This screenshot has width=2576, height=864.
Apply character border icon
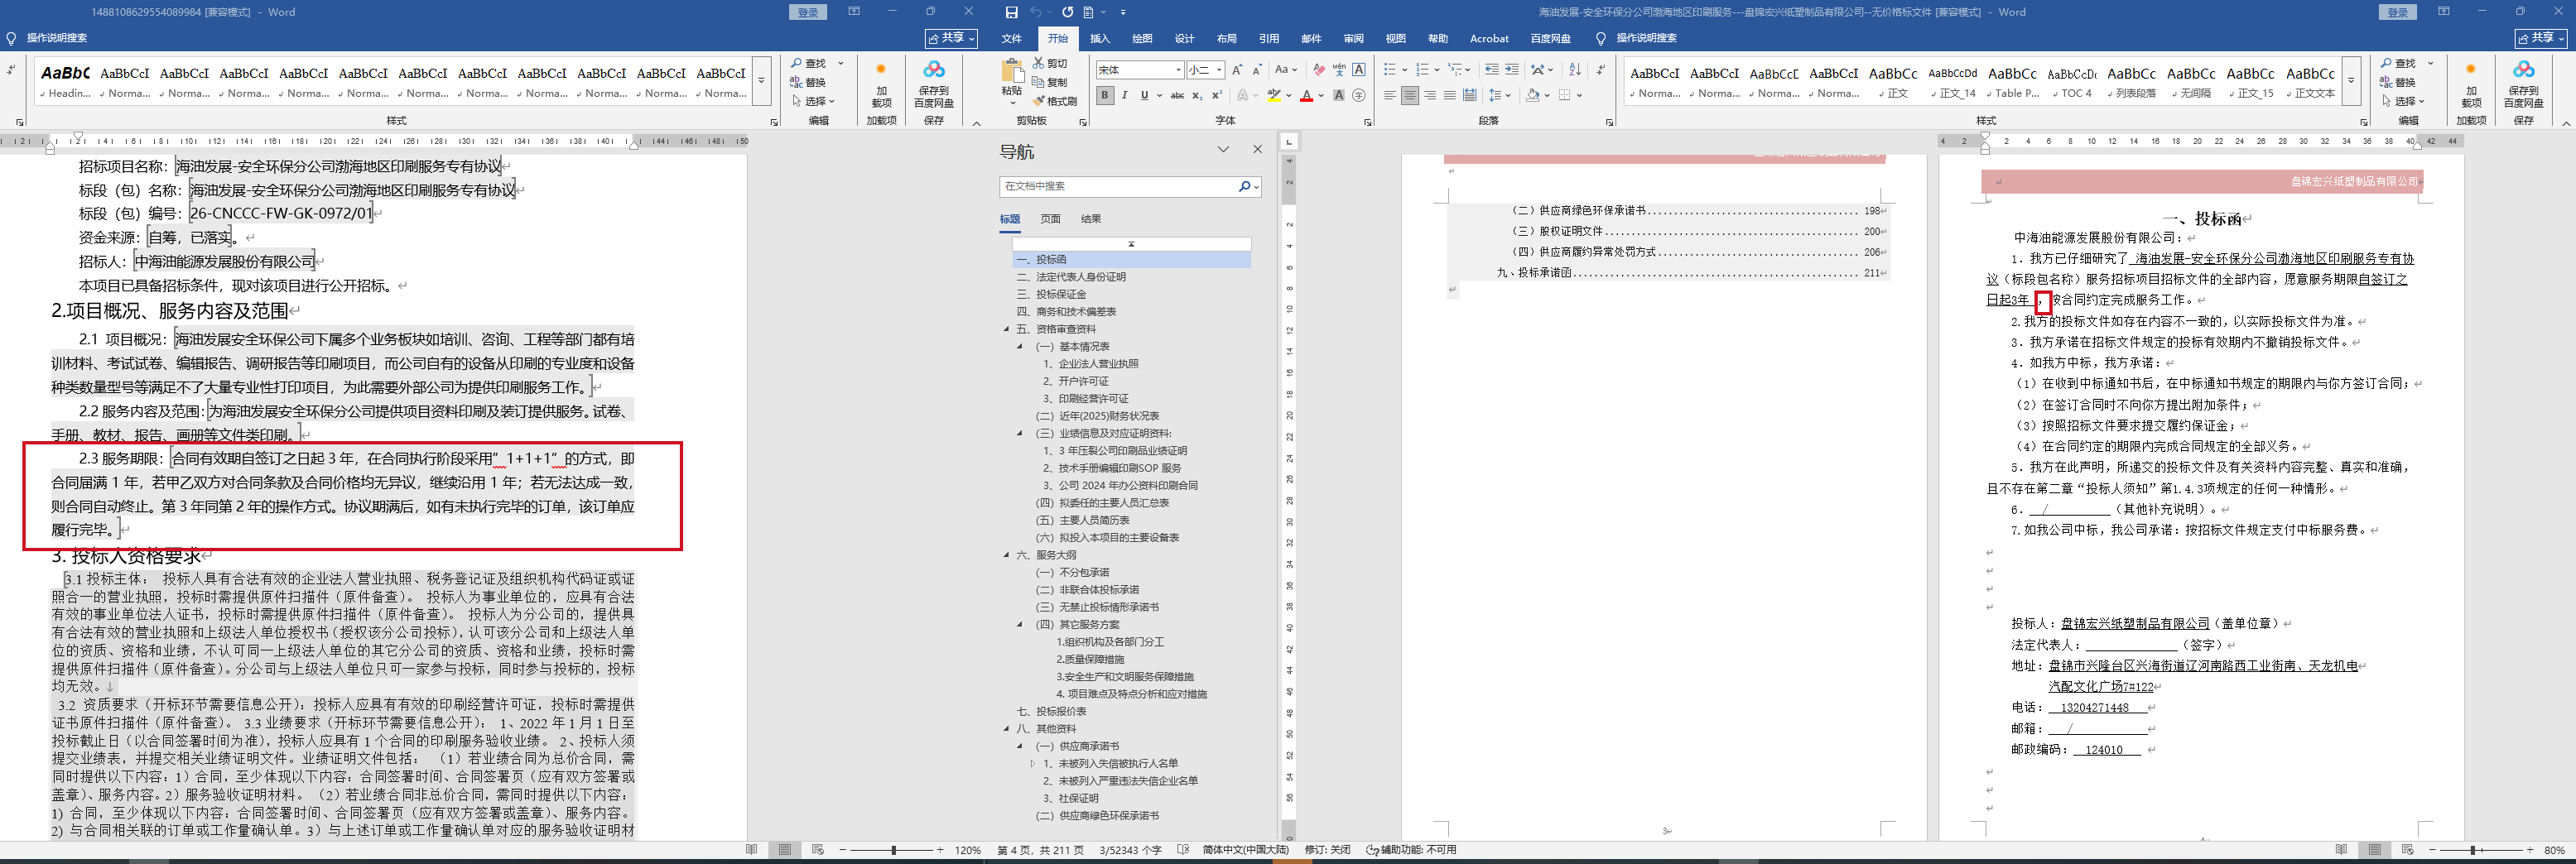point(1359,70)
